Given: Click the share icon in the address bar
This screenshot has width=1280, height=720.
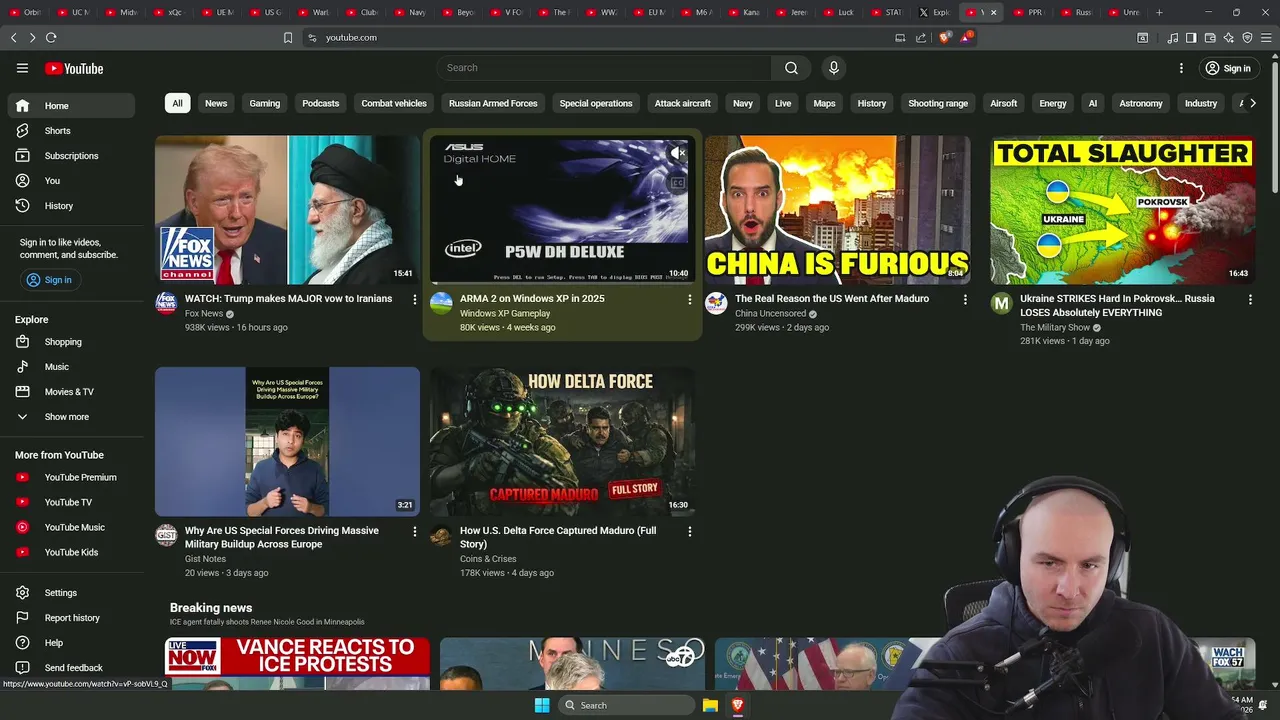Looking at the screenshot, I should 921,37.
